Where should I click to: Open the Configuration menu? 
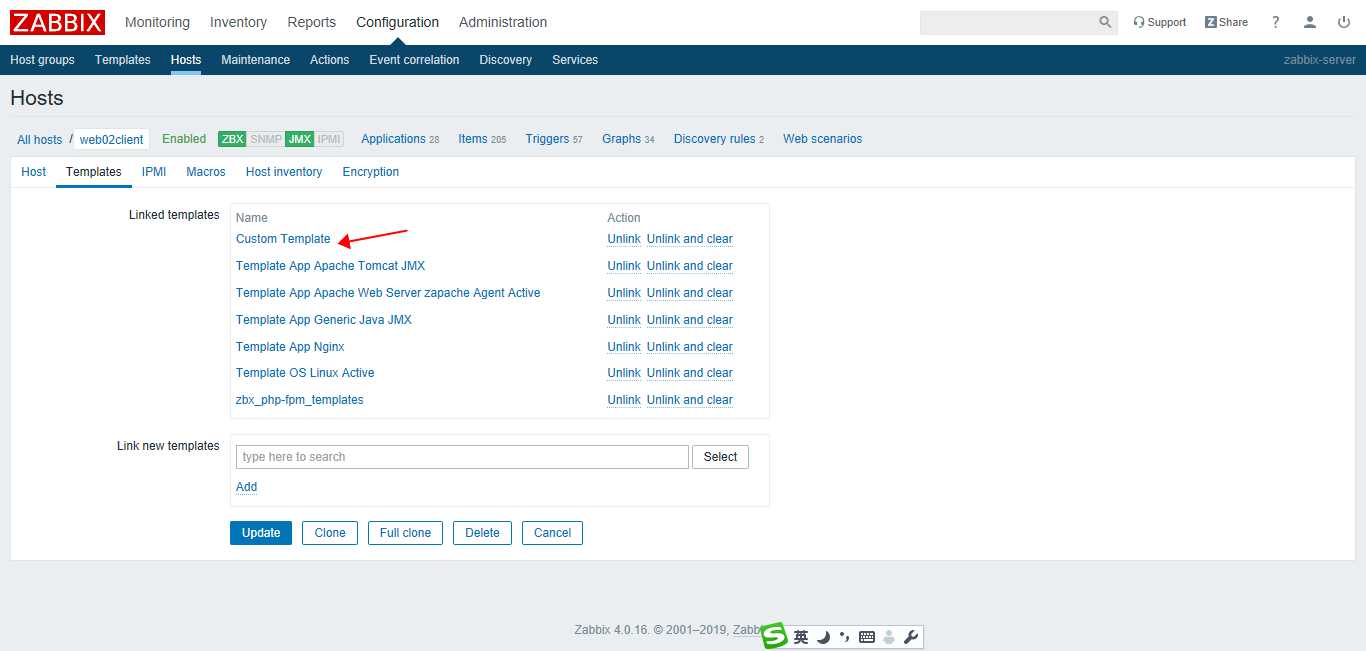tap(397, 22)
